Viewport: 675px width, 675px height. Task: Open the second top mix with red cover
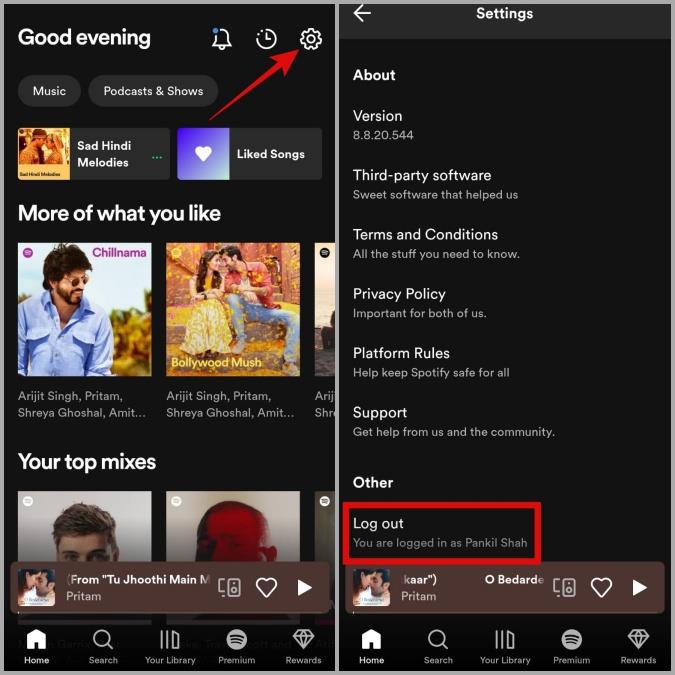pyautogui.click(x=233, y=526)
